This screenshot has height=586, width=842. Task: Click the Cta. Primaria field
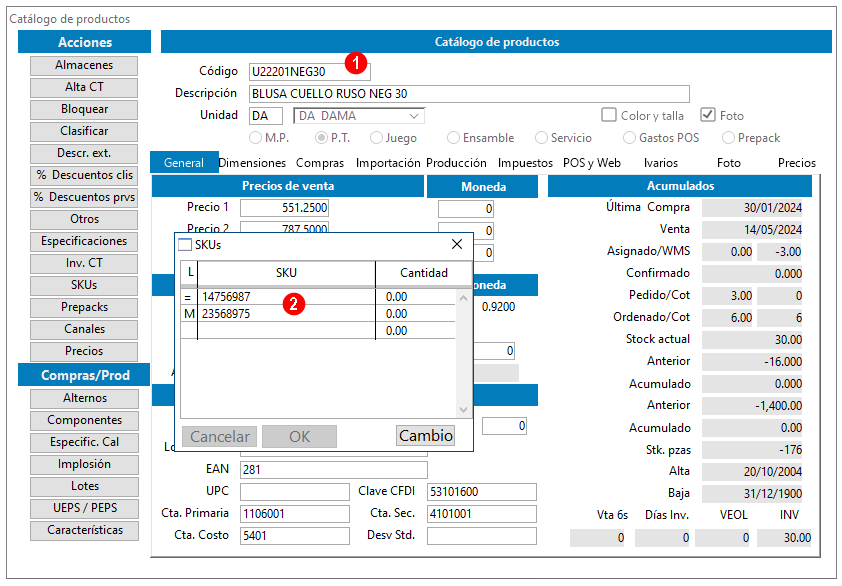[295, 514]
